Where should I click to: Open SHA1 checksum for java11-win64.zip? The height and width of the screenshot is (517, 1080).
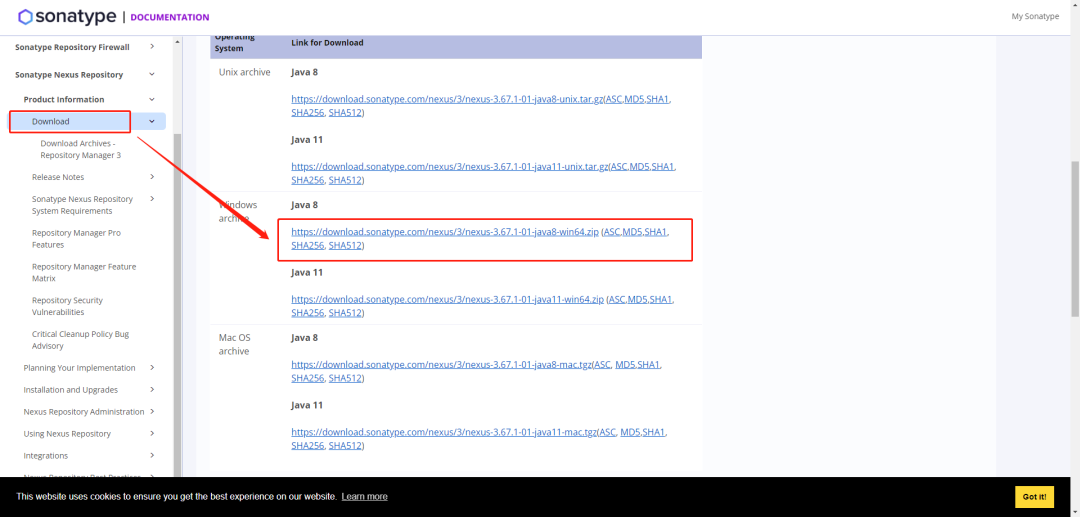[x=661, y=299]
